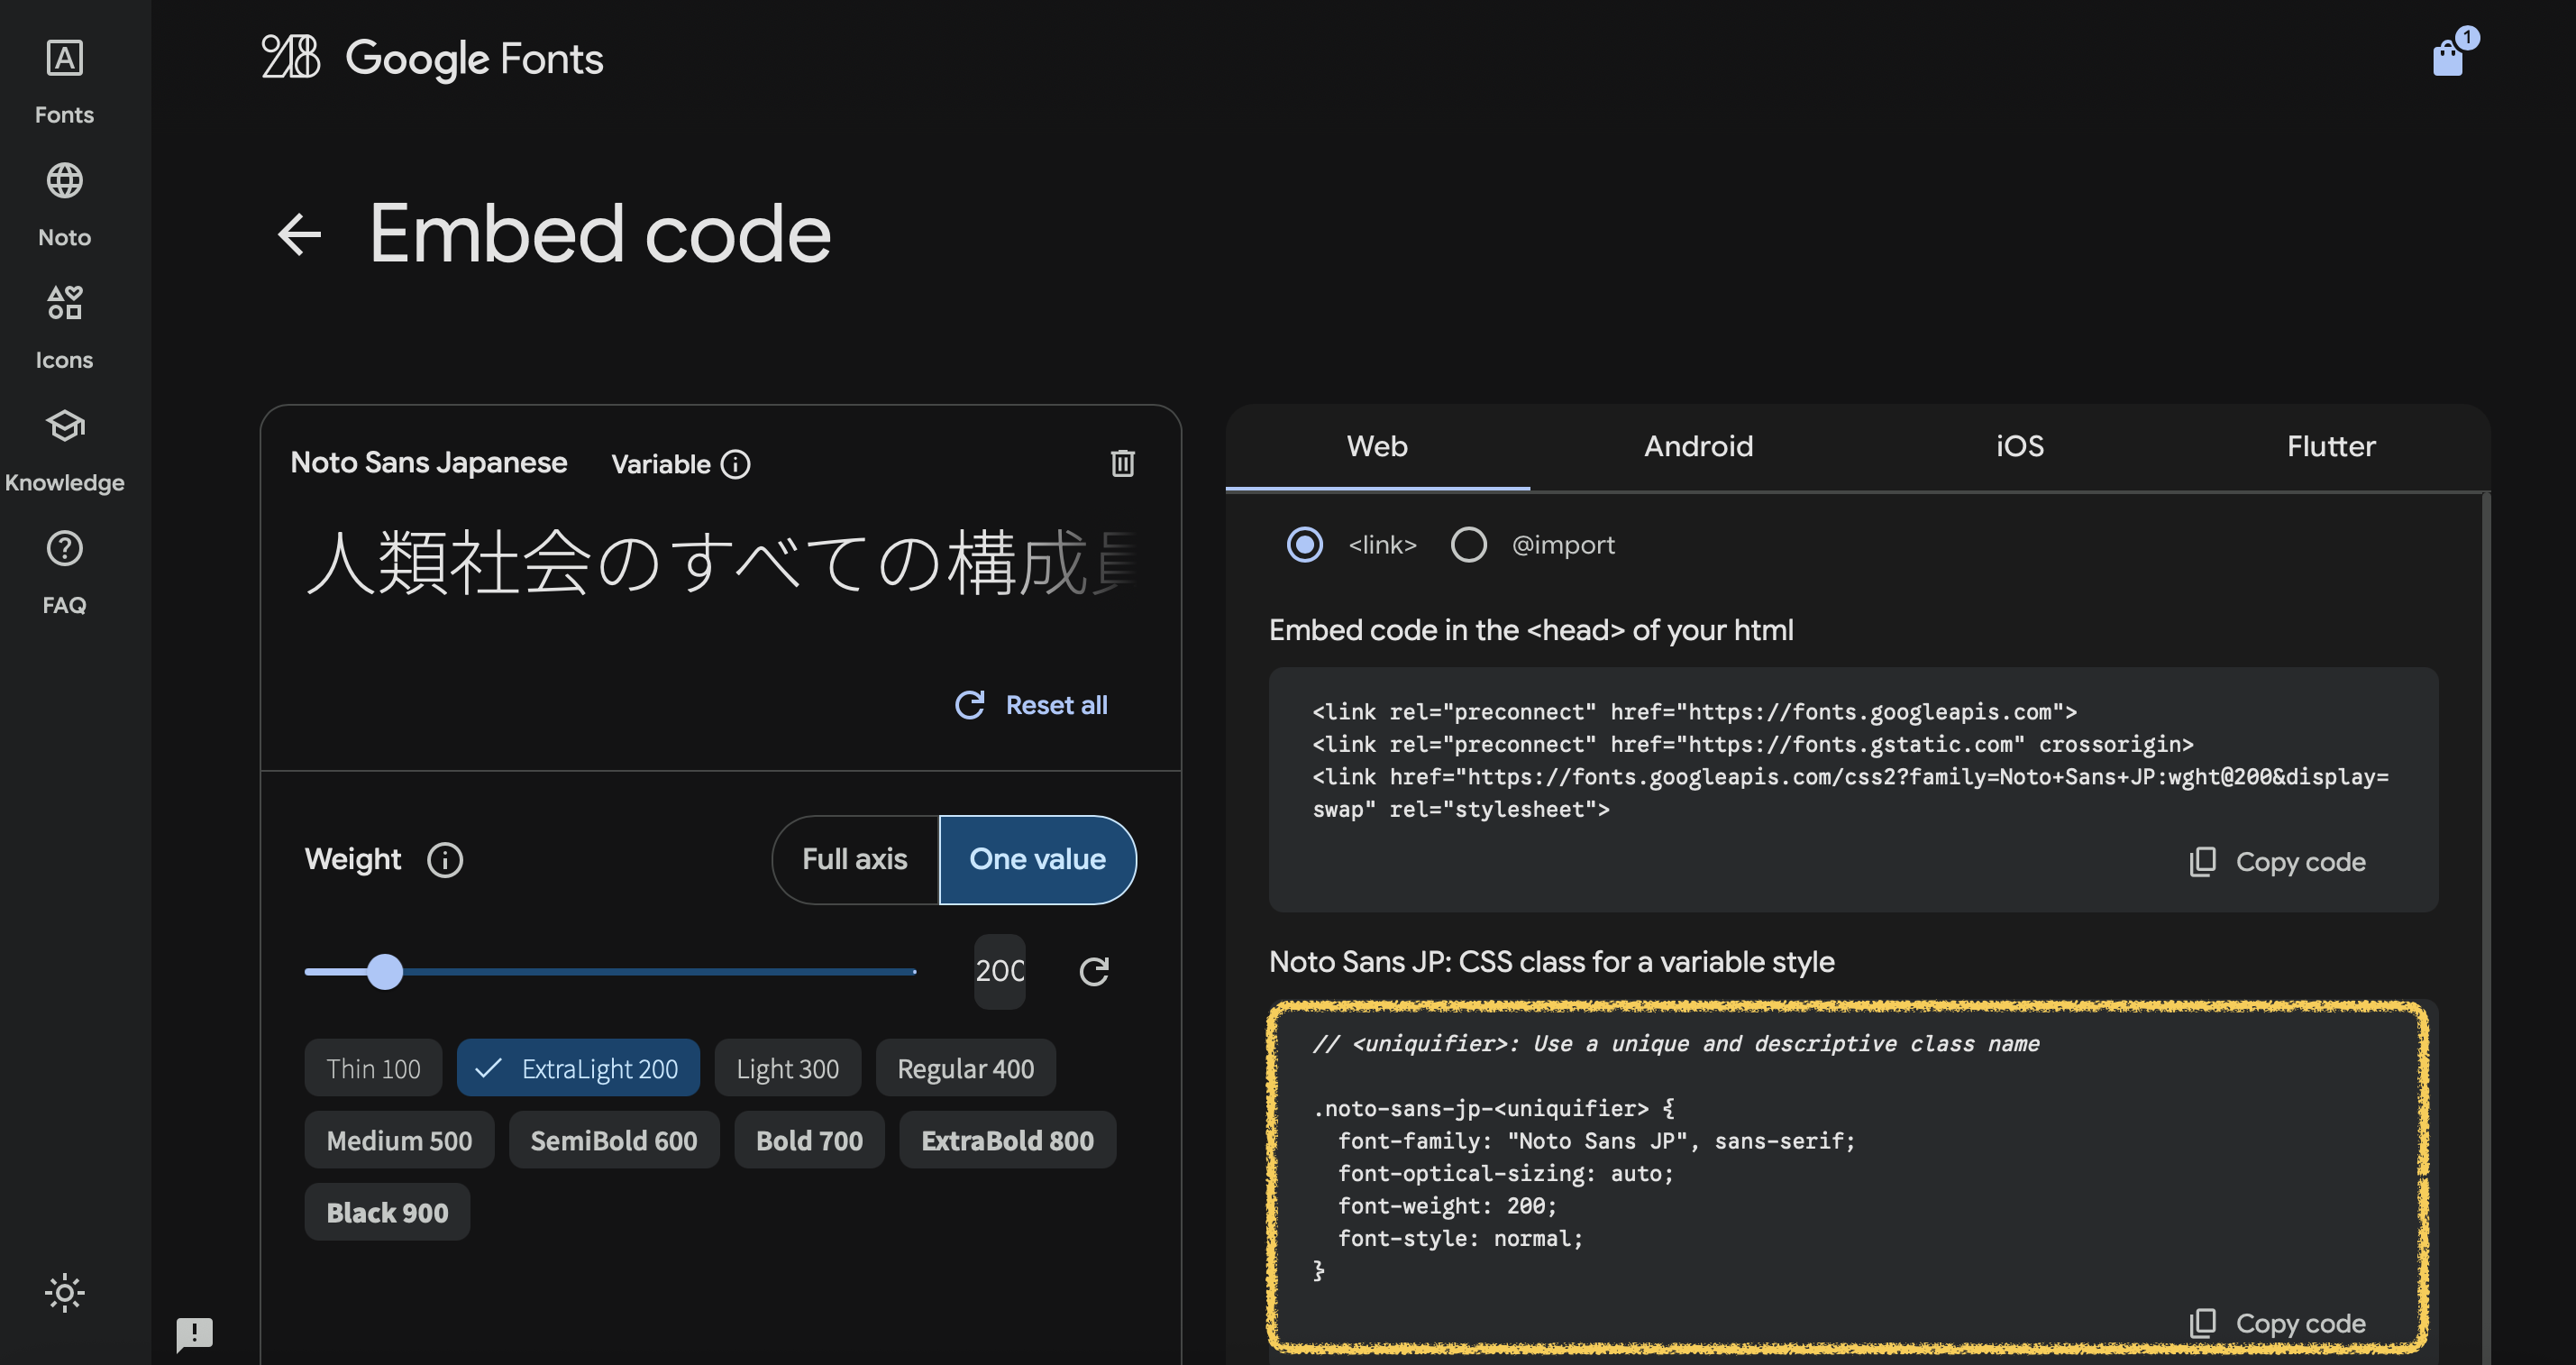Choose the Regular 400 weight chip
The image size is (2576, 1365).
(965, 1068)
